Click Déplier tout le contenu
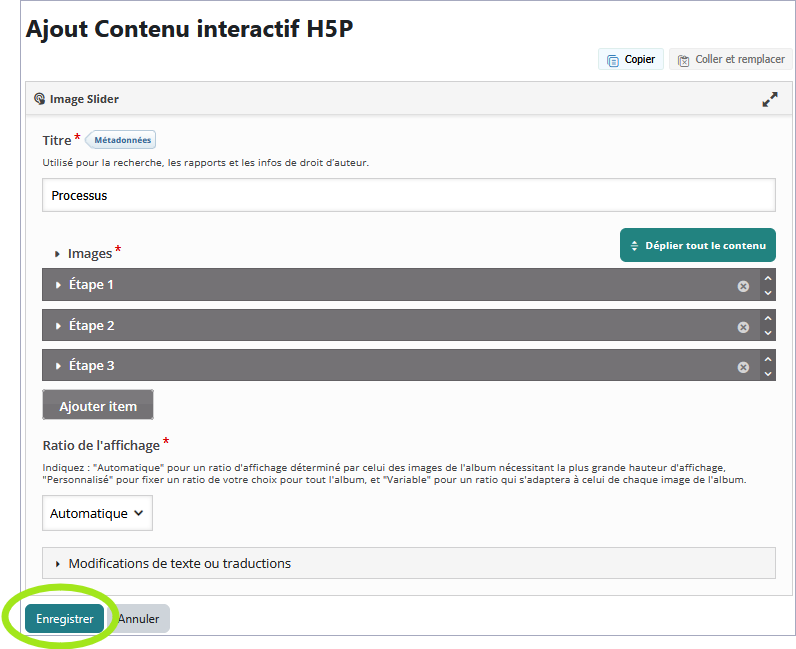 [x=697, y=245]
